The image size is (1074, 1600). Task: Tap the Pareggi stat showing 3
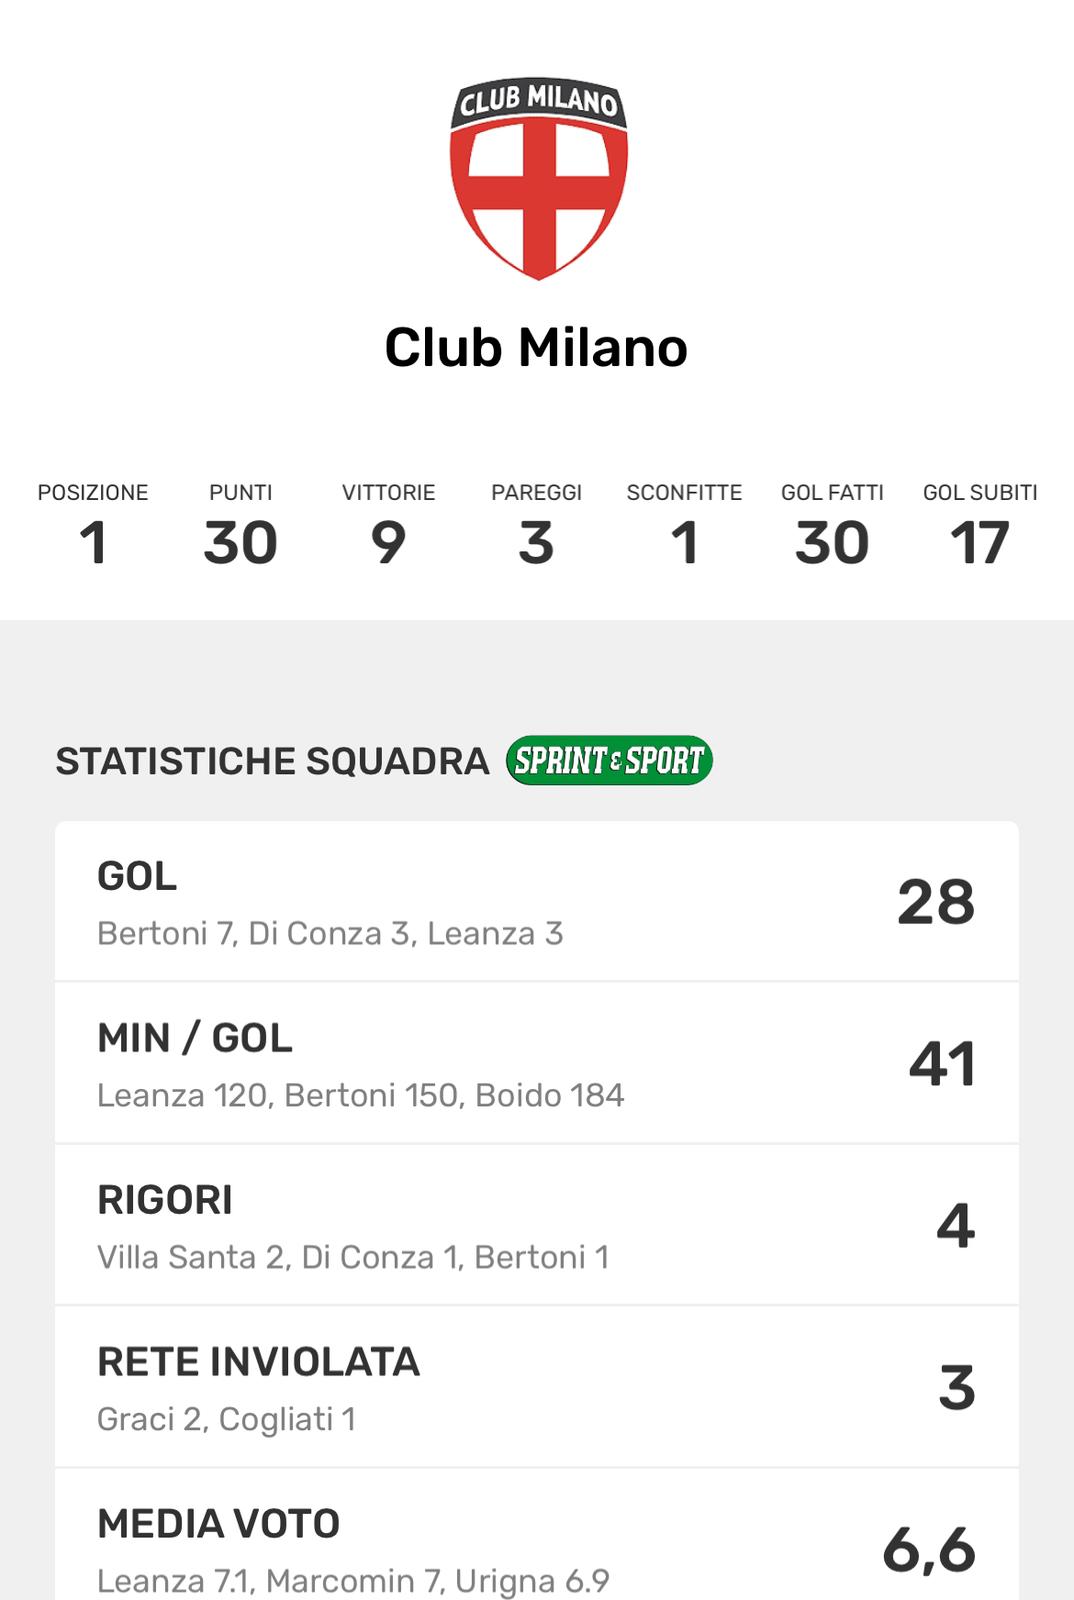536,526
